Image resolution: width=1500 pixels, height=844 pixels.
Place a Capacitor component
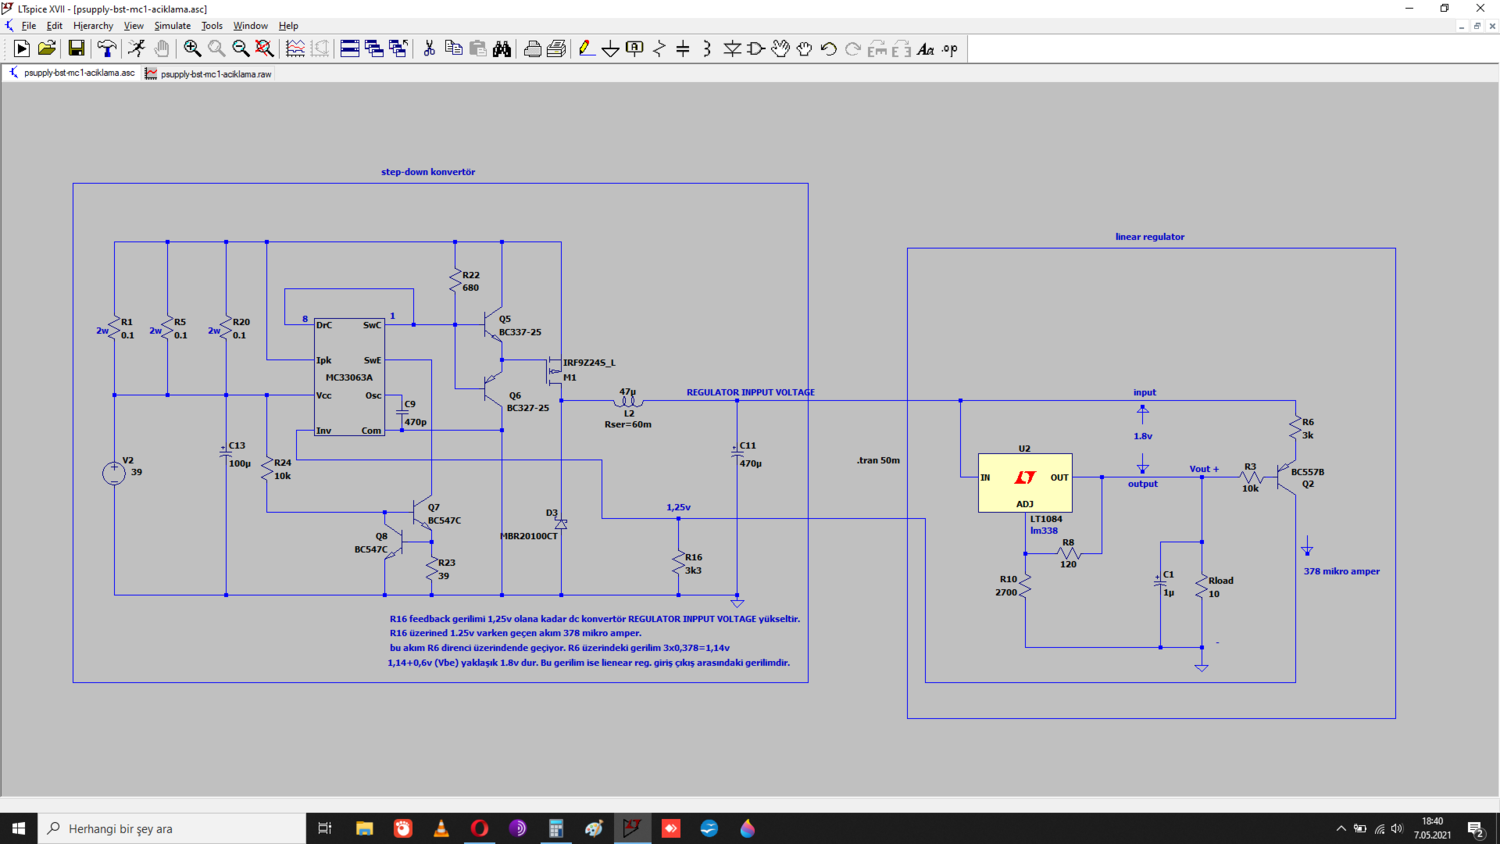click(683, 49)
